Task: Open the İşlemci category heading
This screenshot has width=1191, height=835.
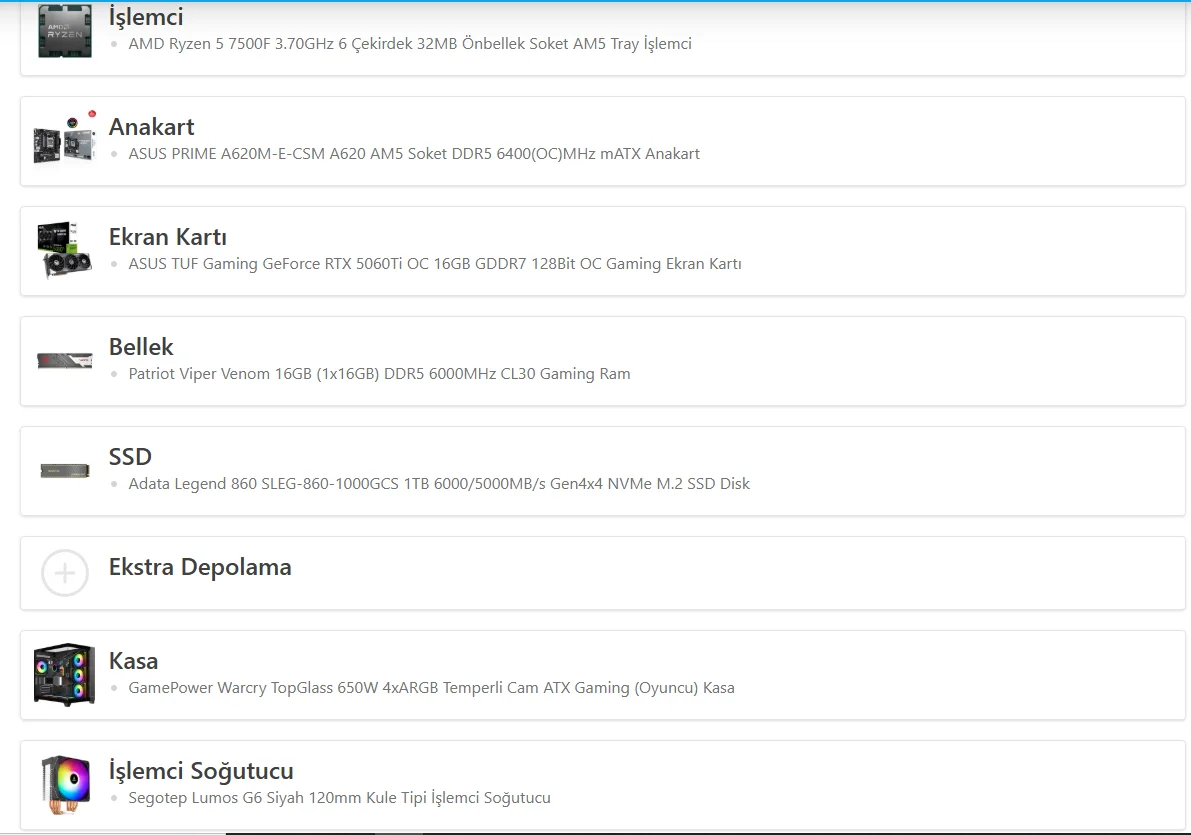Action: pos(146,17)
